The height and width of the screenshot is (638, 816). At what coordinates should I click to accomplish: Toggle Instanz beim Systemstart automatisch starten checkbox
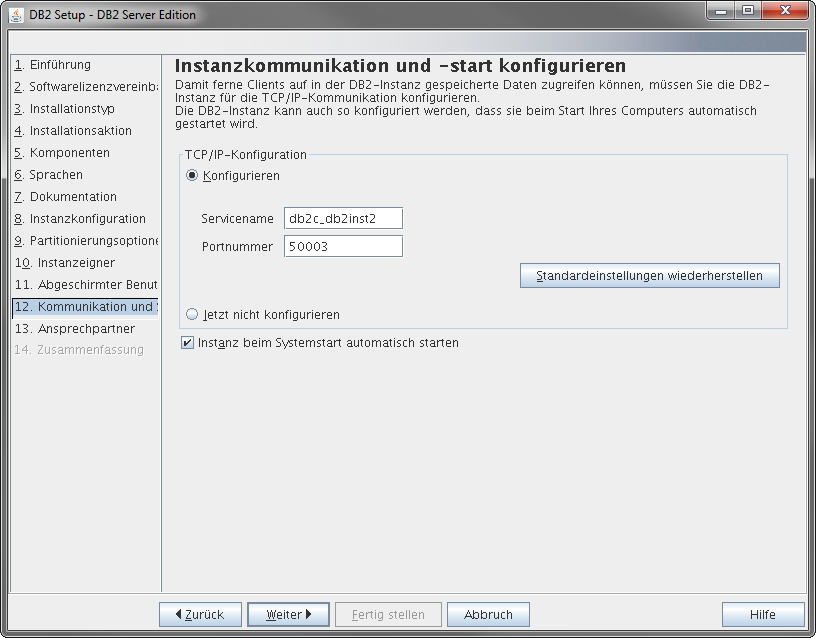(x=187, y=343)
